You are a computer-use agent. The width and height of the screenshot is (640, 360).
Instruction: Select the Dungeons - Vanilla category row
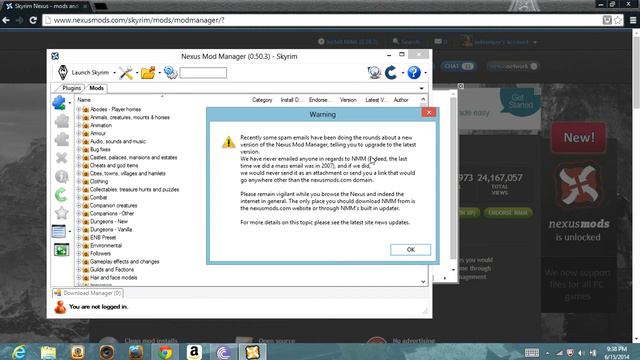(x=111, y=229)
